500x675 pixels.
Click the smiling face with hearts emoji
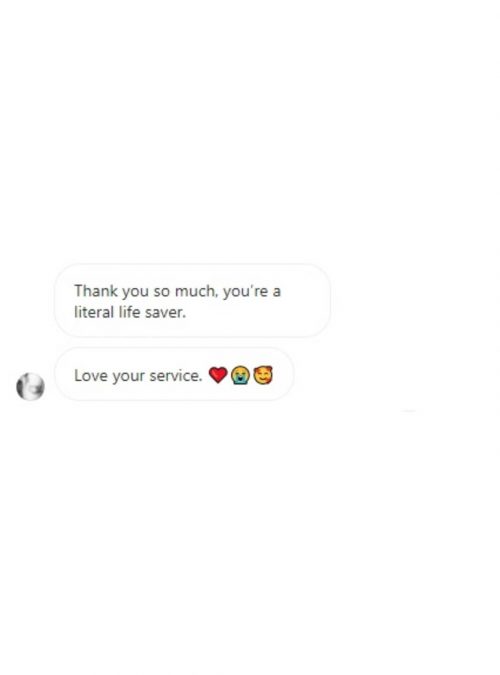pos(263,375)
